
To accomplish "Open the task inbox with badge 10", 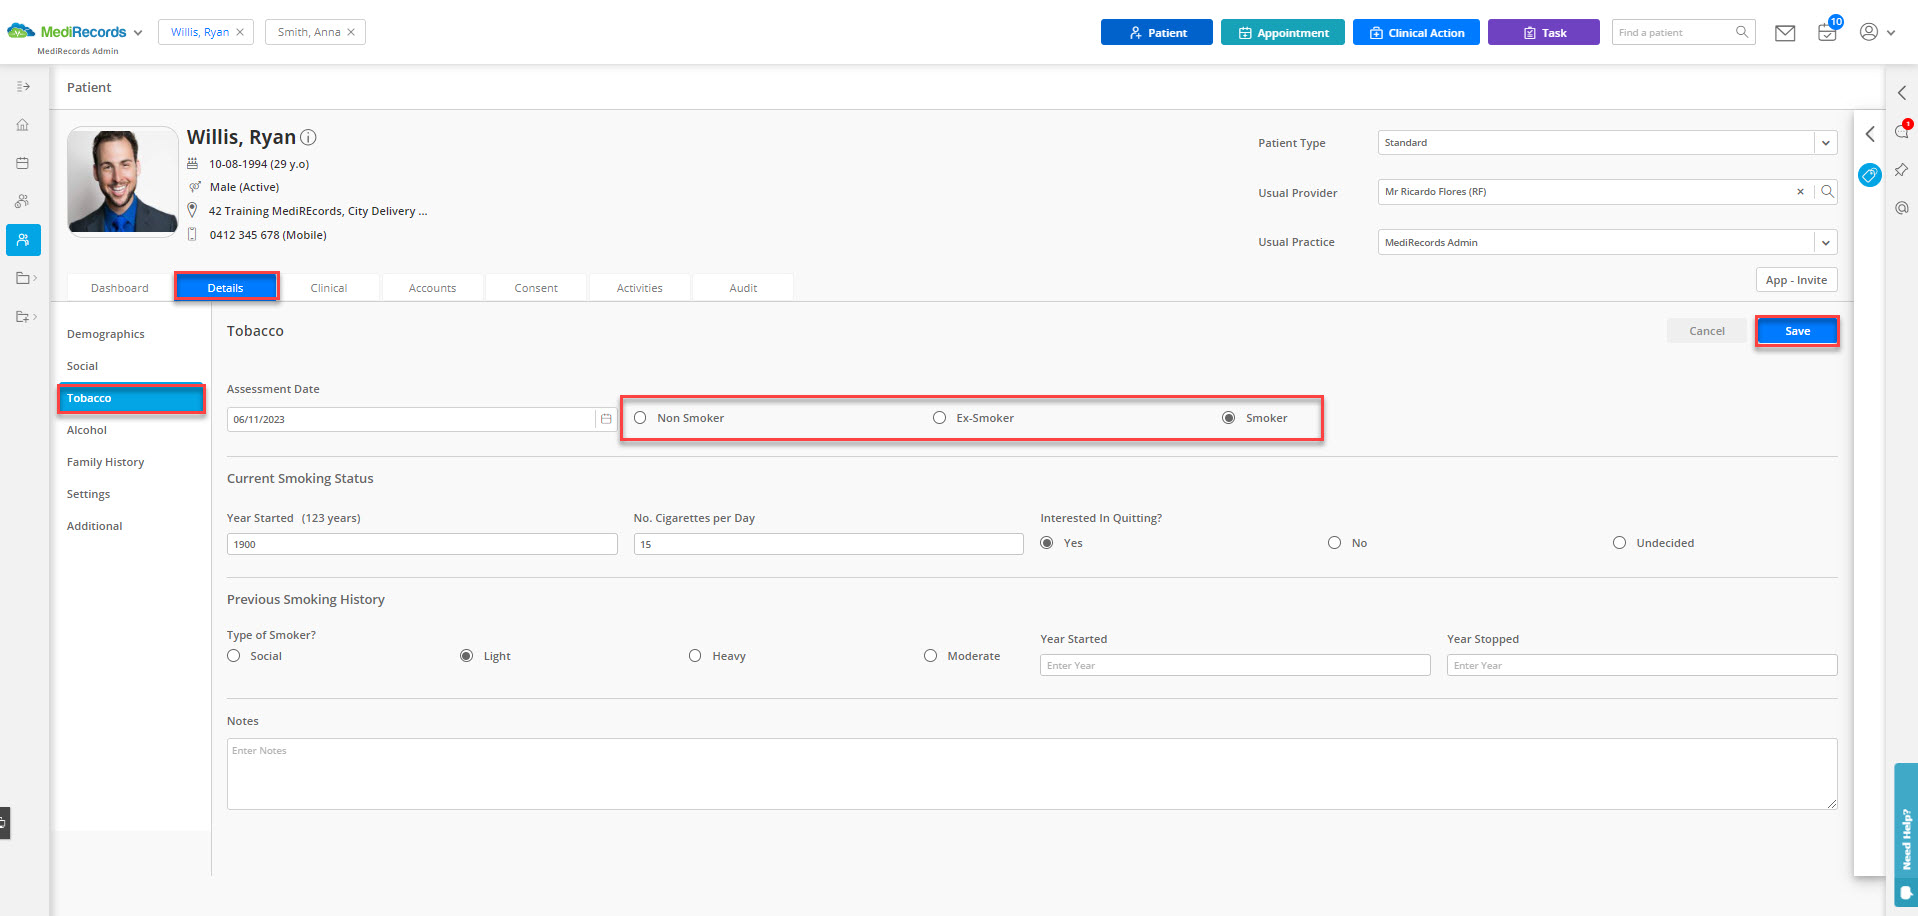I will 1828,31.
